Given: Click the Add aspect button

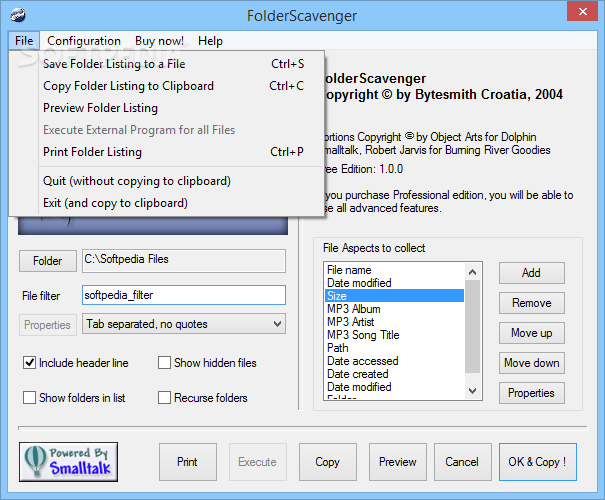Looking at the screenshot, I should 532,273.
